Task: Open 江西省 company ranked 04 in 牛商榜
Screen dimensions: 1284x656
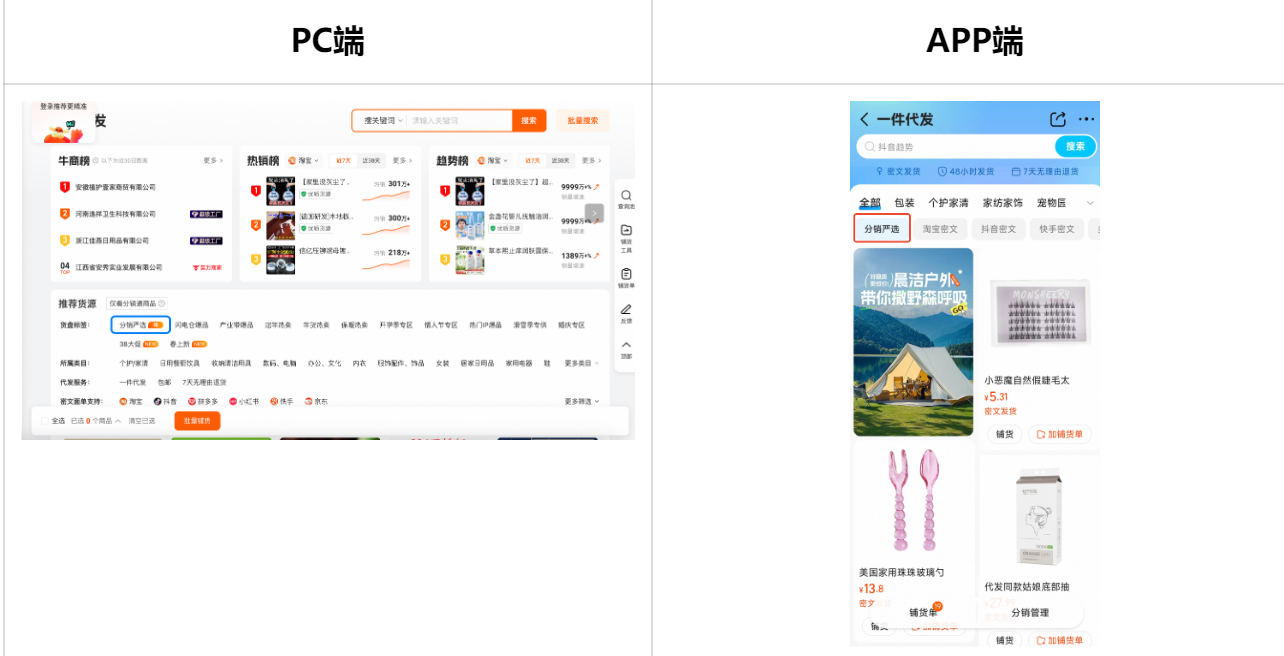Action: 118,268
